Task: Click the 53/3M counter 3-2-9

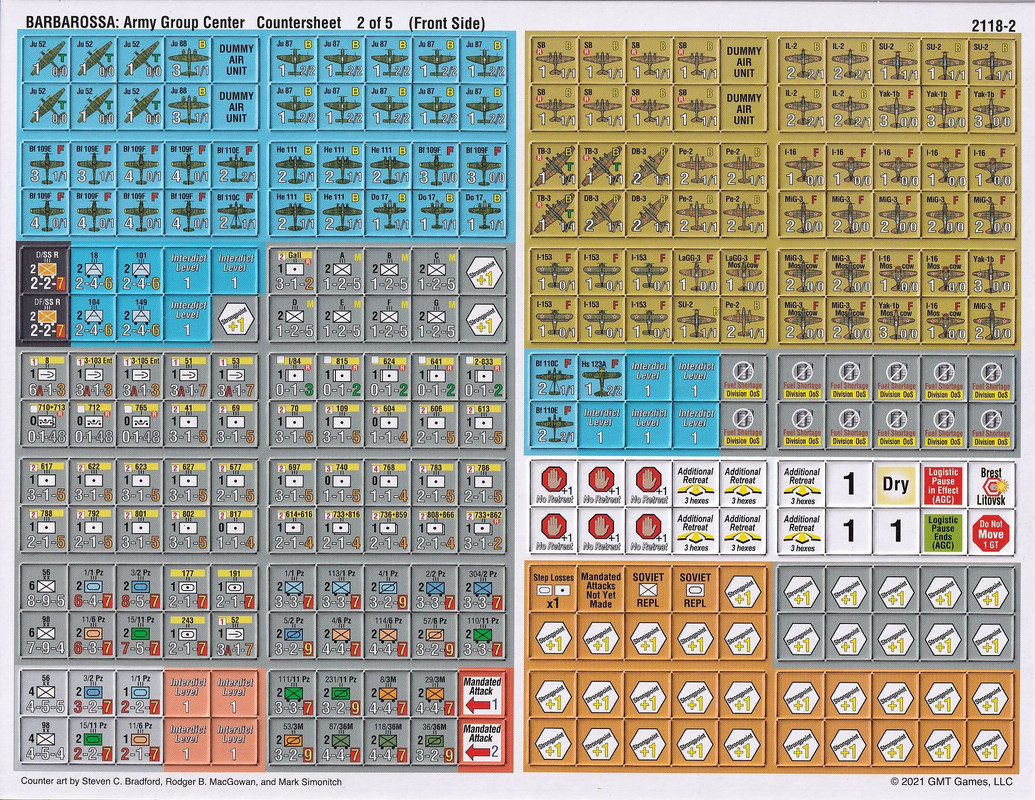Action: 294,741
